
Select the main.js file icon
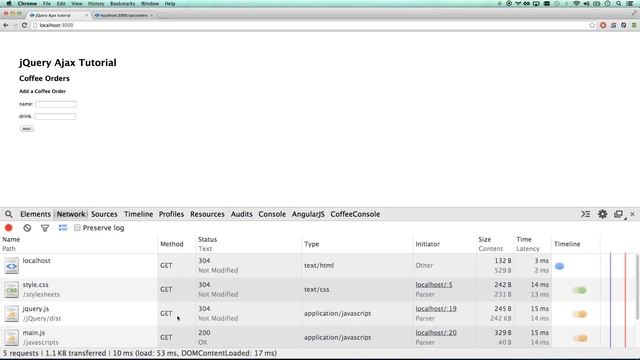11,338
